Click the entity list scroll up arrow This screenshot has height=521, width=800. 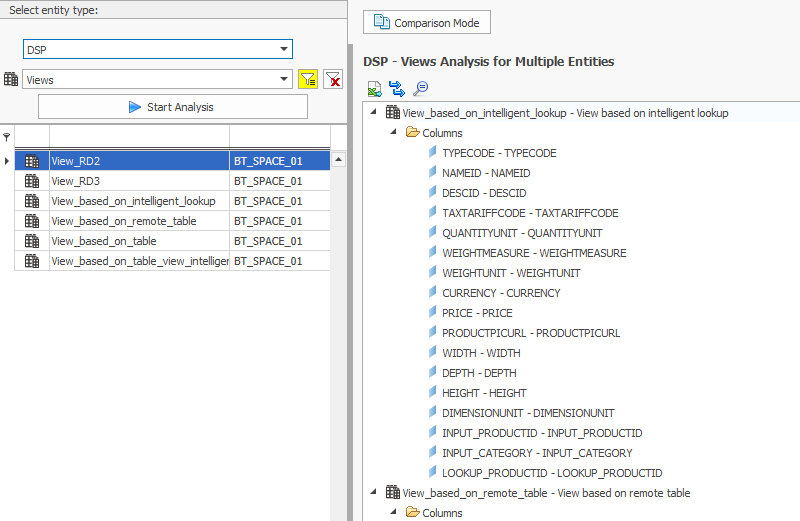tap(338, 160)
